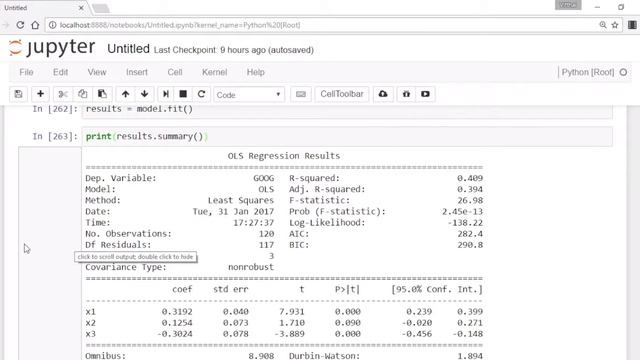Screen dimensions: 640x360
Task: Open the Edit menu
Action: tap(60, 72)
